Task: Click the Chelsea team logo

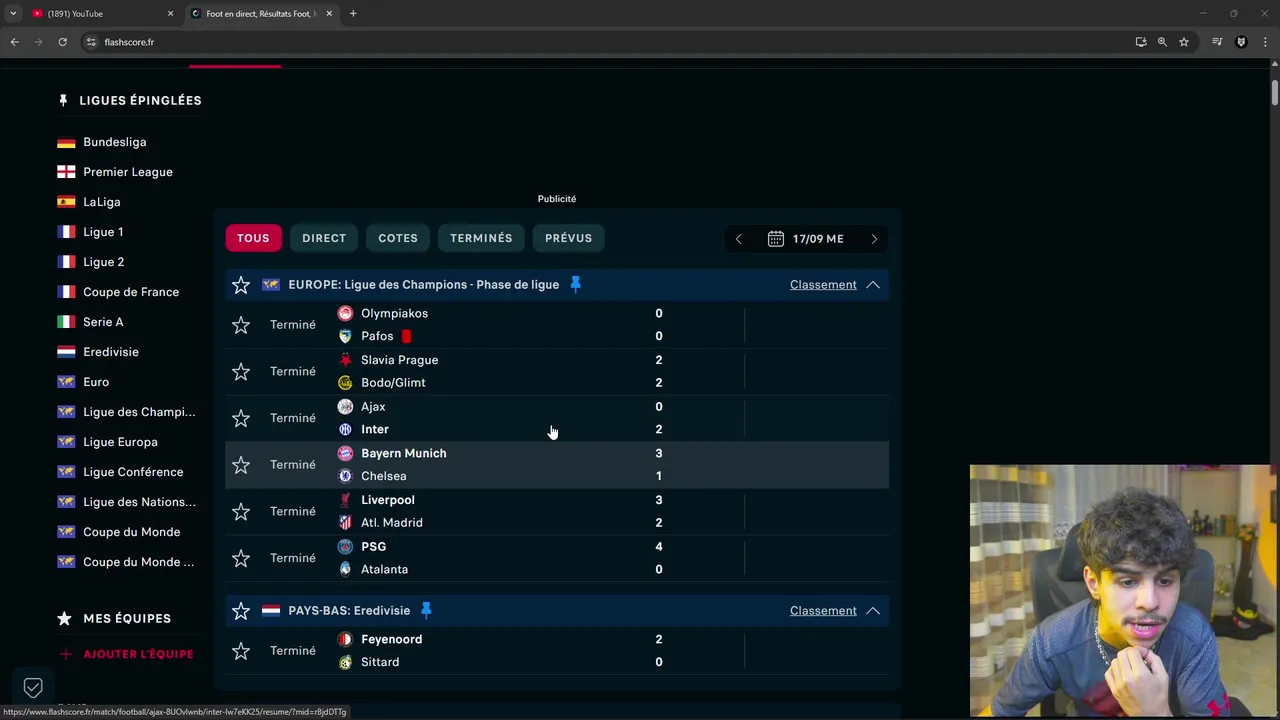Action: click(x=345, y=476)
